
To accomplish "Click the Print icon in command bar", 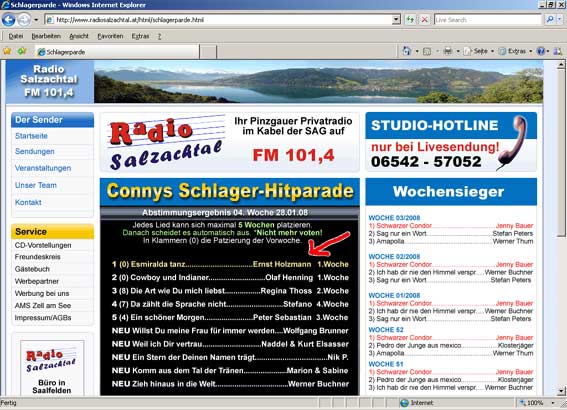I will pyautogui.click(x=448, y=51).
